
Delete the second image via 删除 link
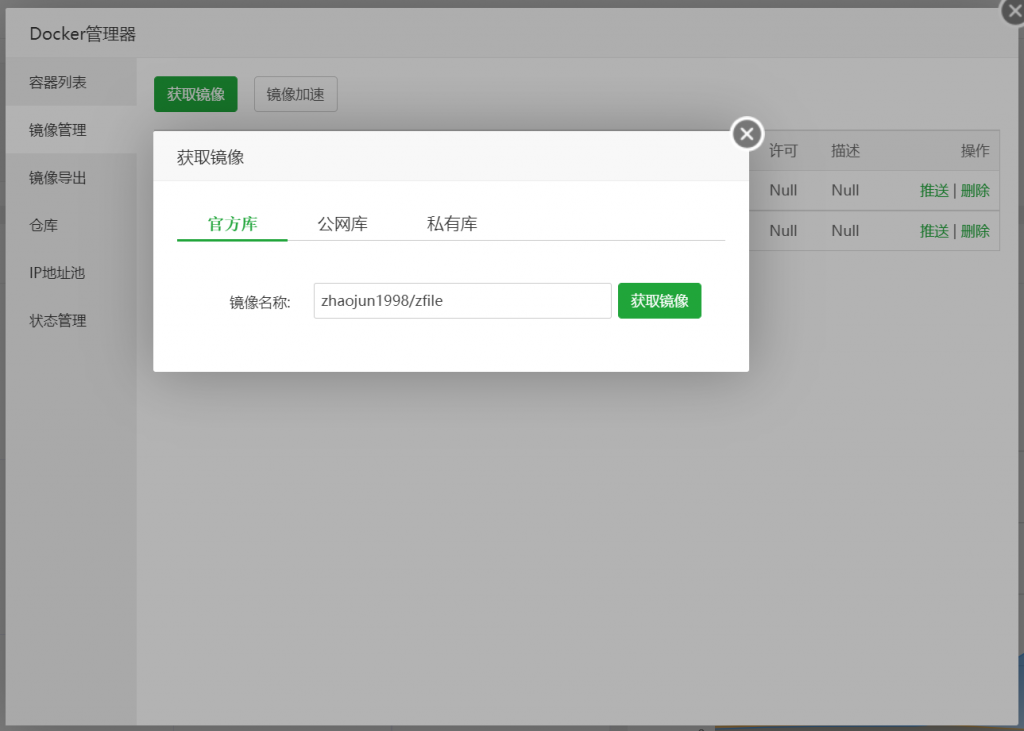975,231
